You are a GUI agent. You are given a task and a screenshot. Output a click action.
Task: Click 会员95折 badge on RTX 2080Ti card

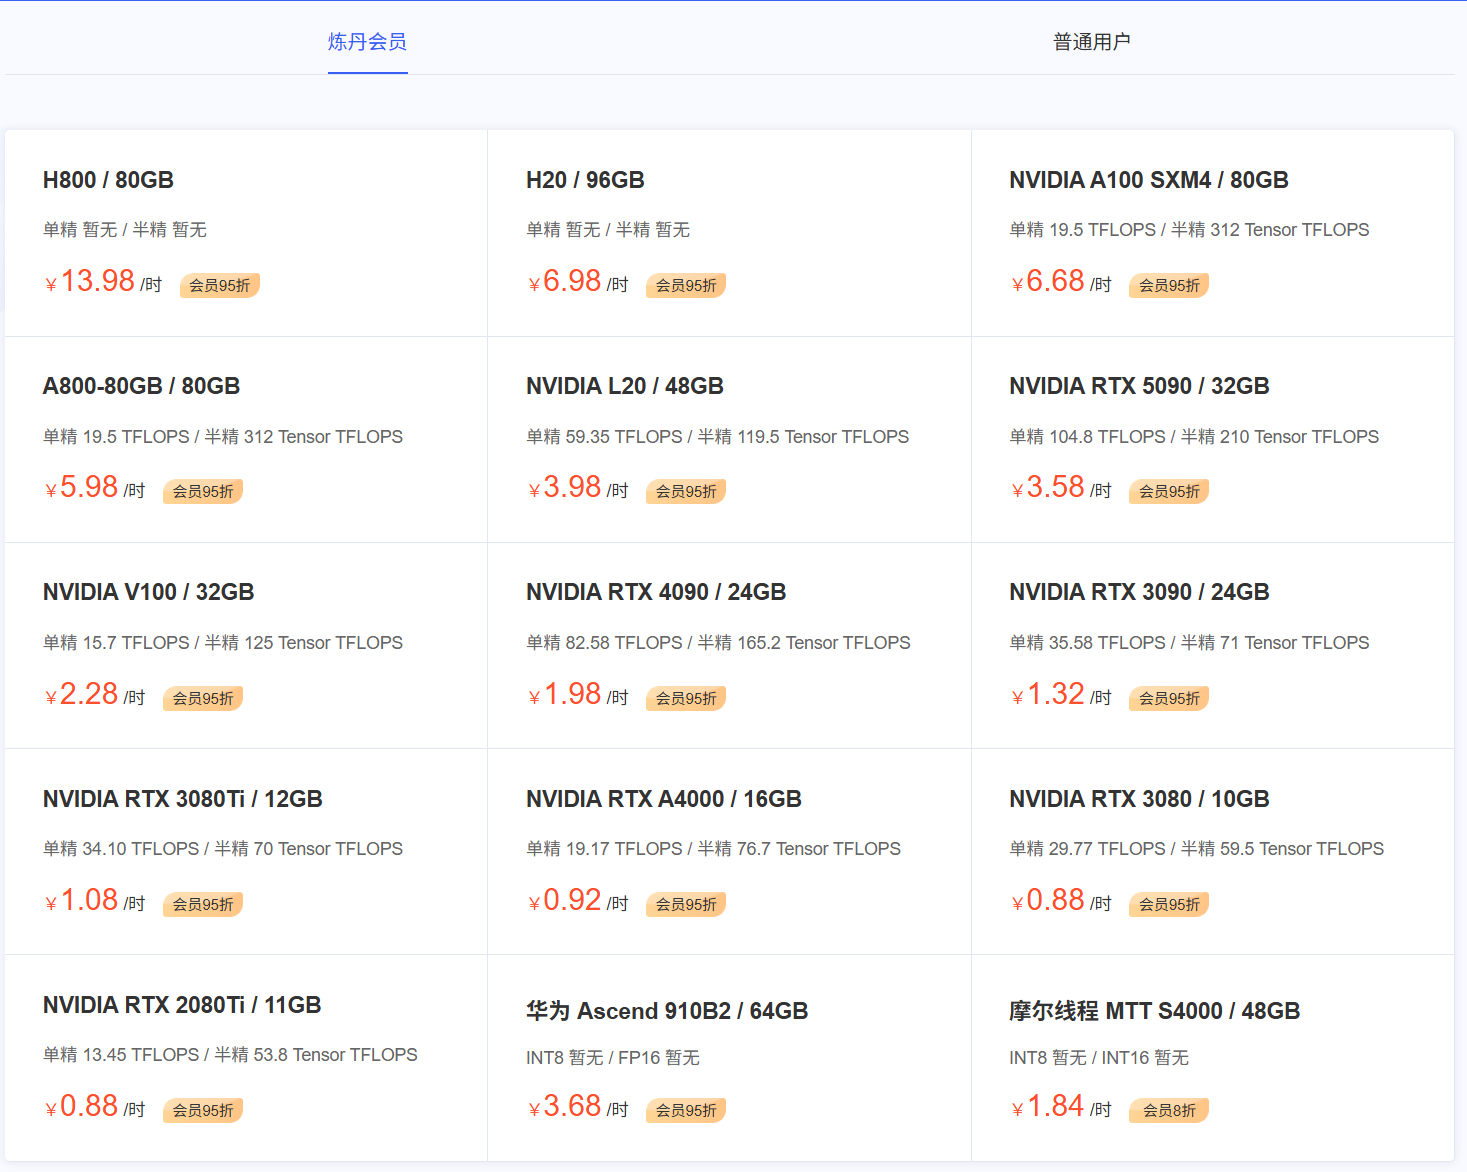[203, 1110]
